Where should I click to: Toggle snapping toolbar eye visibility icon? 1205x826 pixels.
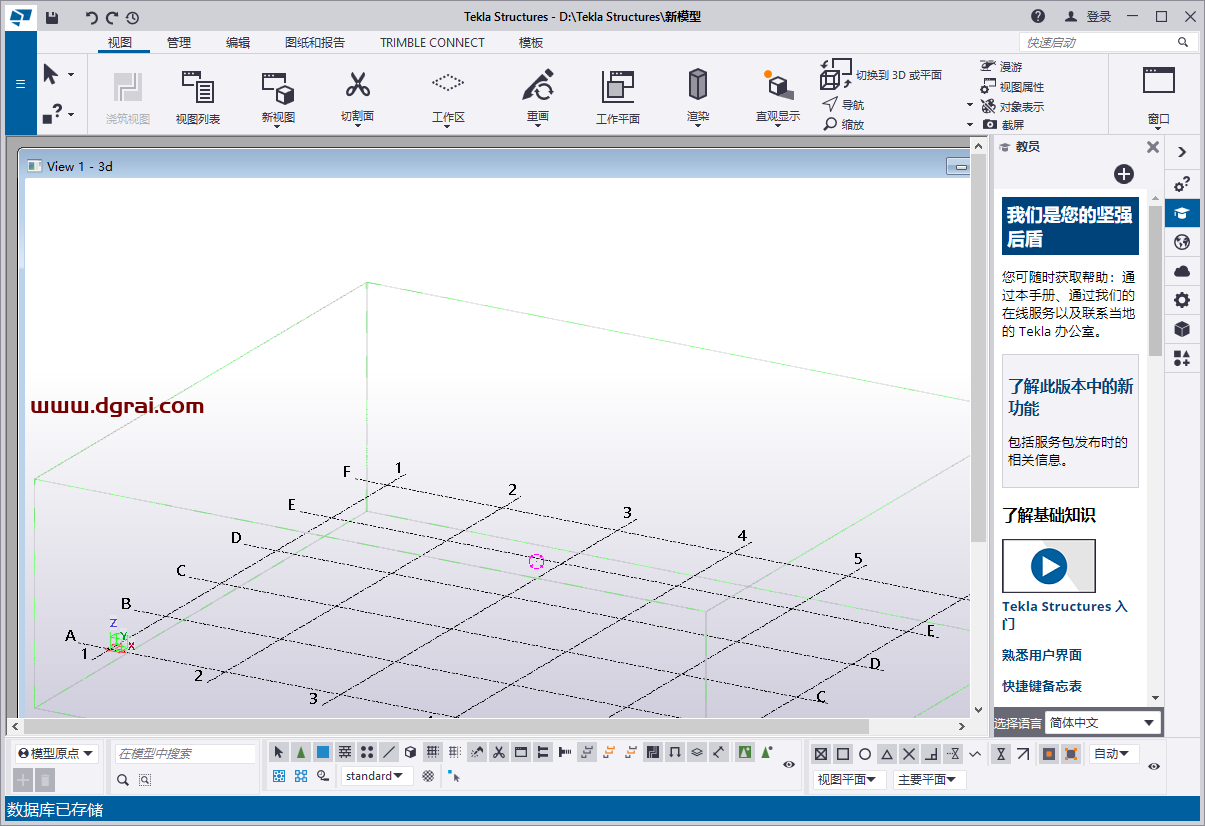[x=1154, y=766]
